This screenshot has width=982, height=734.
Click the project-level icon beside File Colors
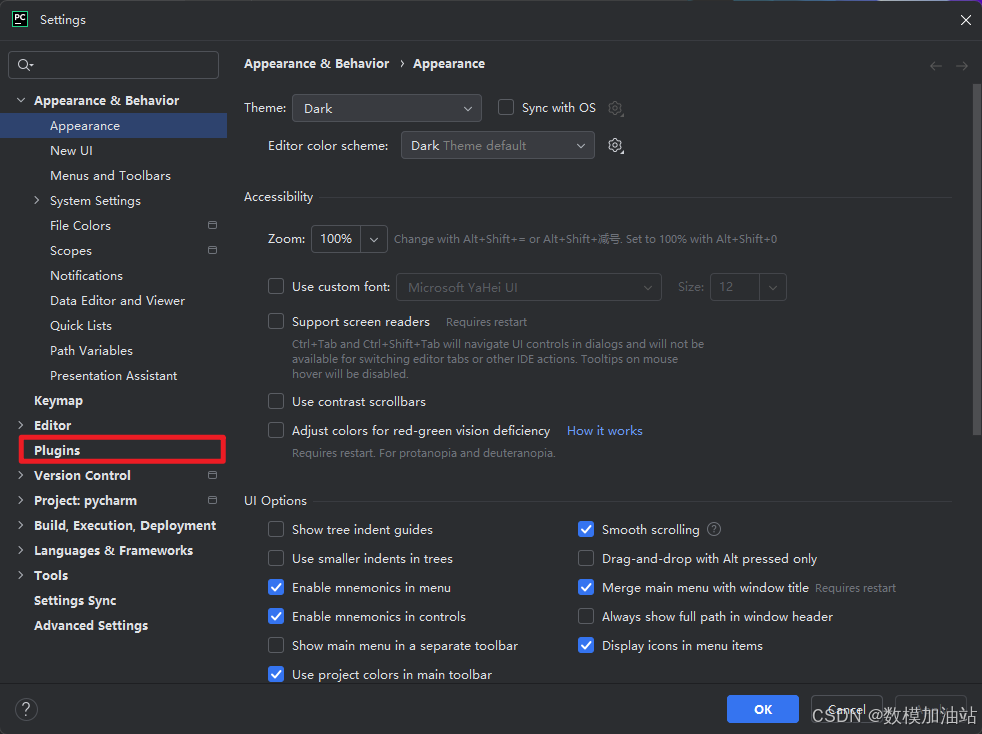point(212,225)
